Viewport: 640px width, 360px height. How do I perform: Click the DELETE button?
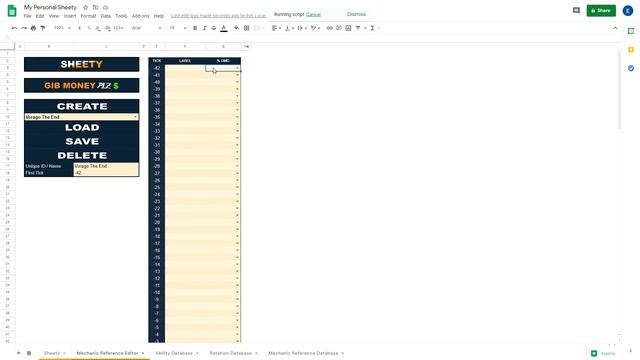coord(82,156)
